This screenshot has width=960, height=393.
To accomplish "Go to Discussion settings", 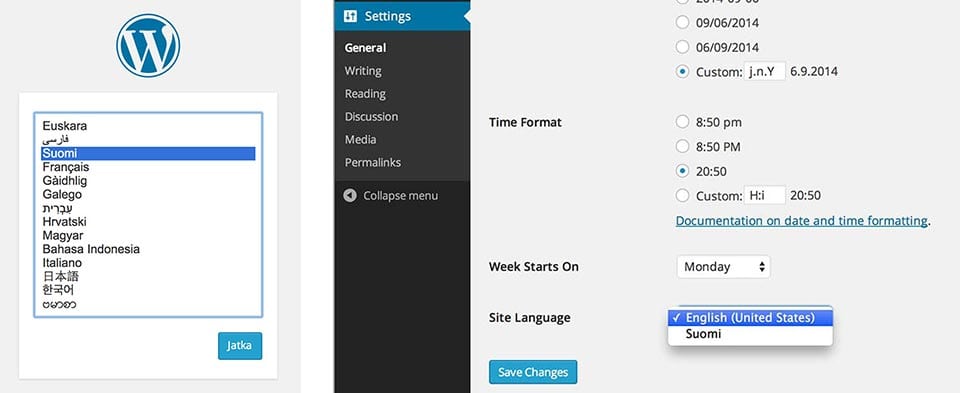I will (371, 117).
